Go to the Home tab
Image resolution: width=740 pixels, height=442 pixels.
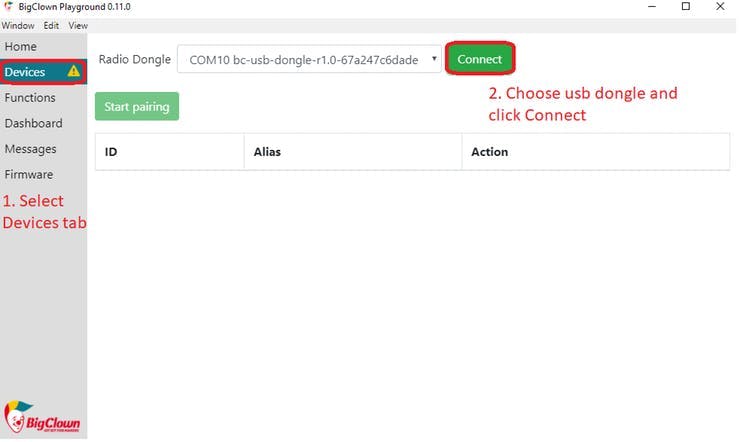pyautogui.click(x=21, y=47)
